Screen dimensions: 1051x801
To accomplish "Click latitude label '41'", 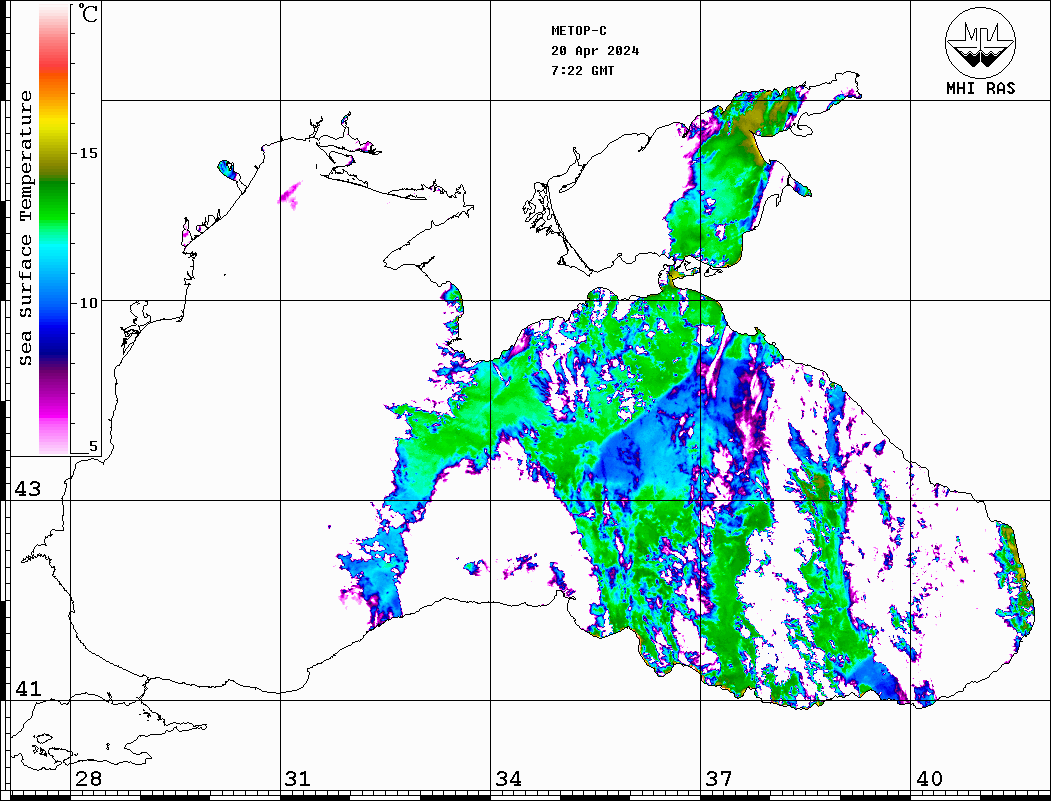I will (28, 688).
